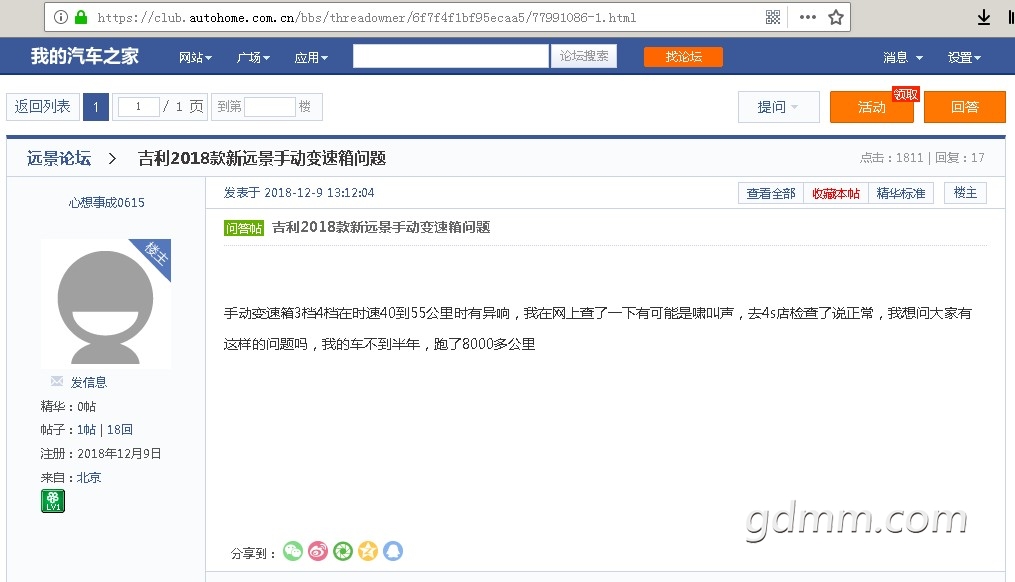This screenshot has height=582, width=1015.
Task: Open the 远景论坛 breadcrumb link
Action: pyautogui.click(x=59, y=159)
